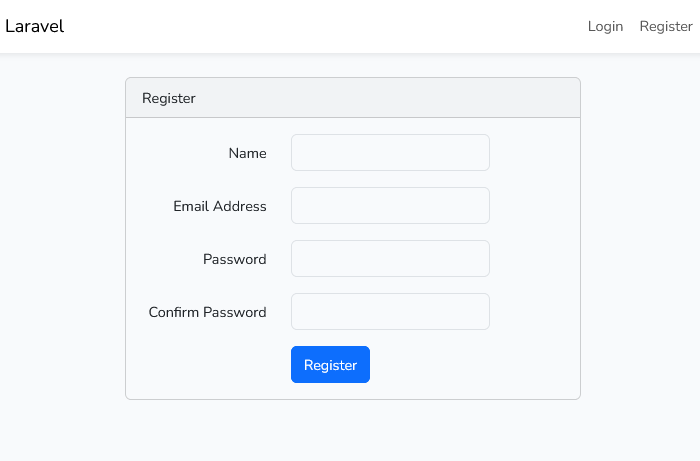Click into the Email Address field
700x461 pixels.
[390, 206]
